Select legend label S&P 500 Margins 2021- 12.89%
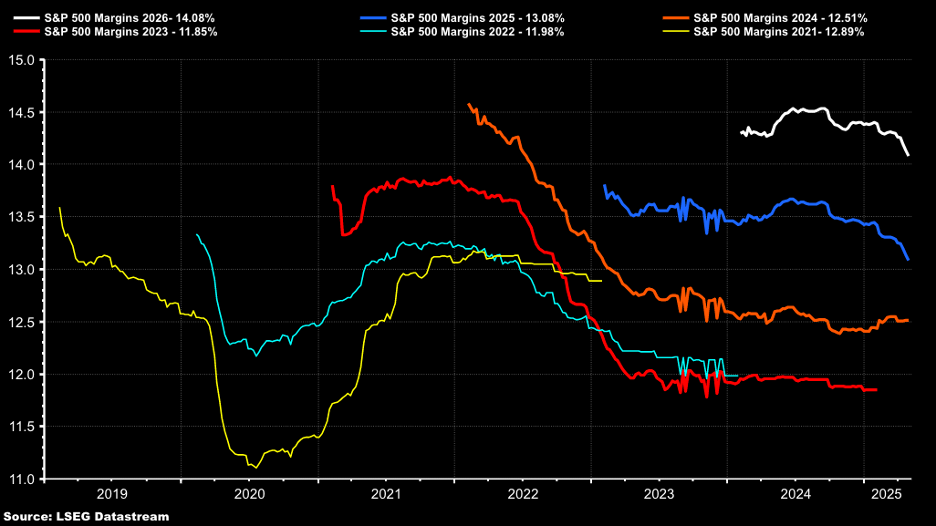Image resolution: width=936 pixels, height=526 pixels. 778,32
